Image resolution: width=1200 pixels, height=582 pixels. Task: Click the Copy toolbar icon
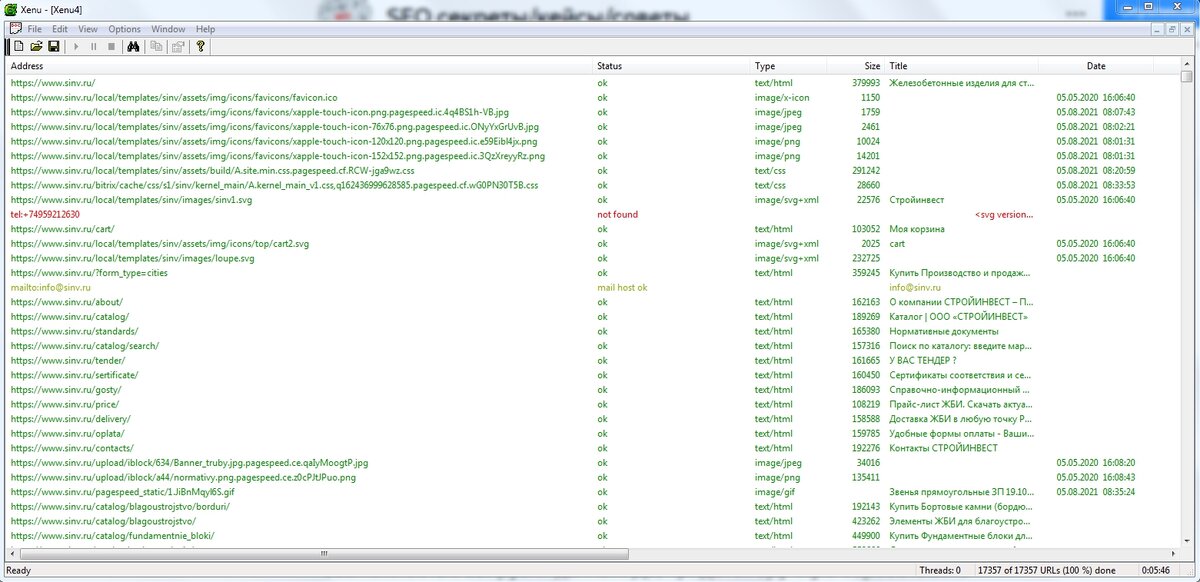[x=157, y=46]
